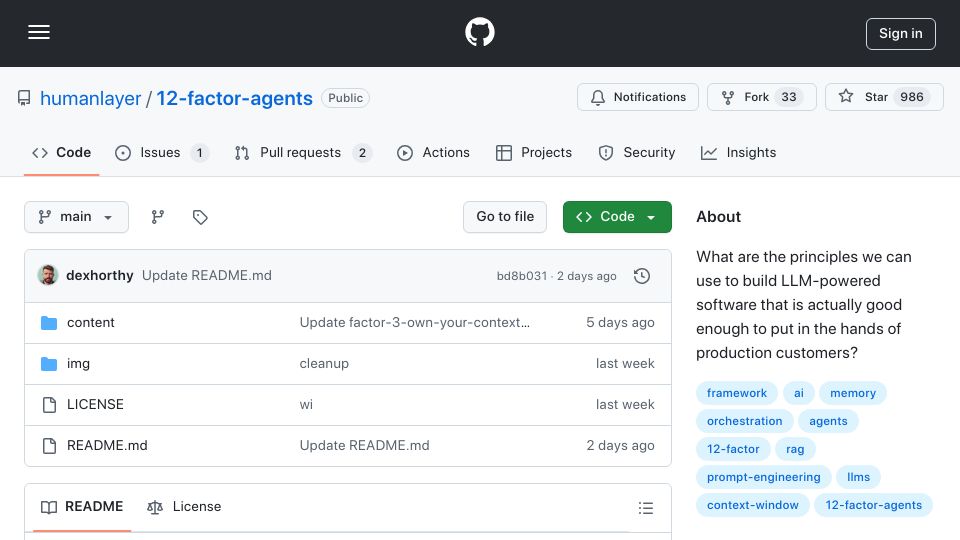Select the License tab
This screenshot has height=540, width=960.
click(184, 507)
